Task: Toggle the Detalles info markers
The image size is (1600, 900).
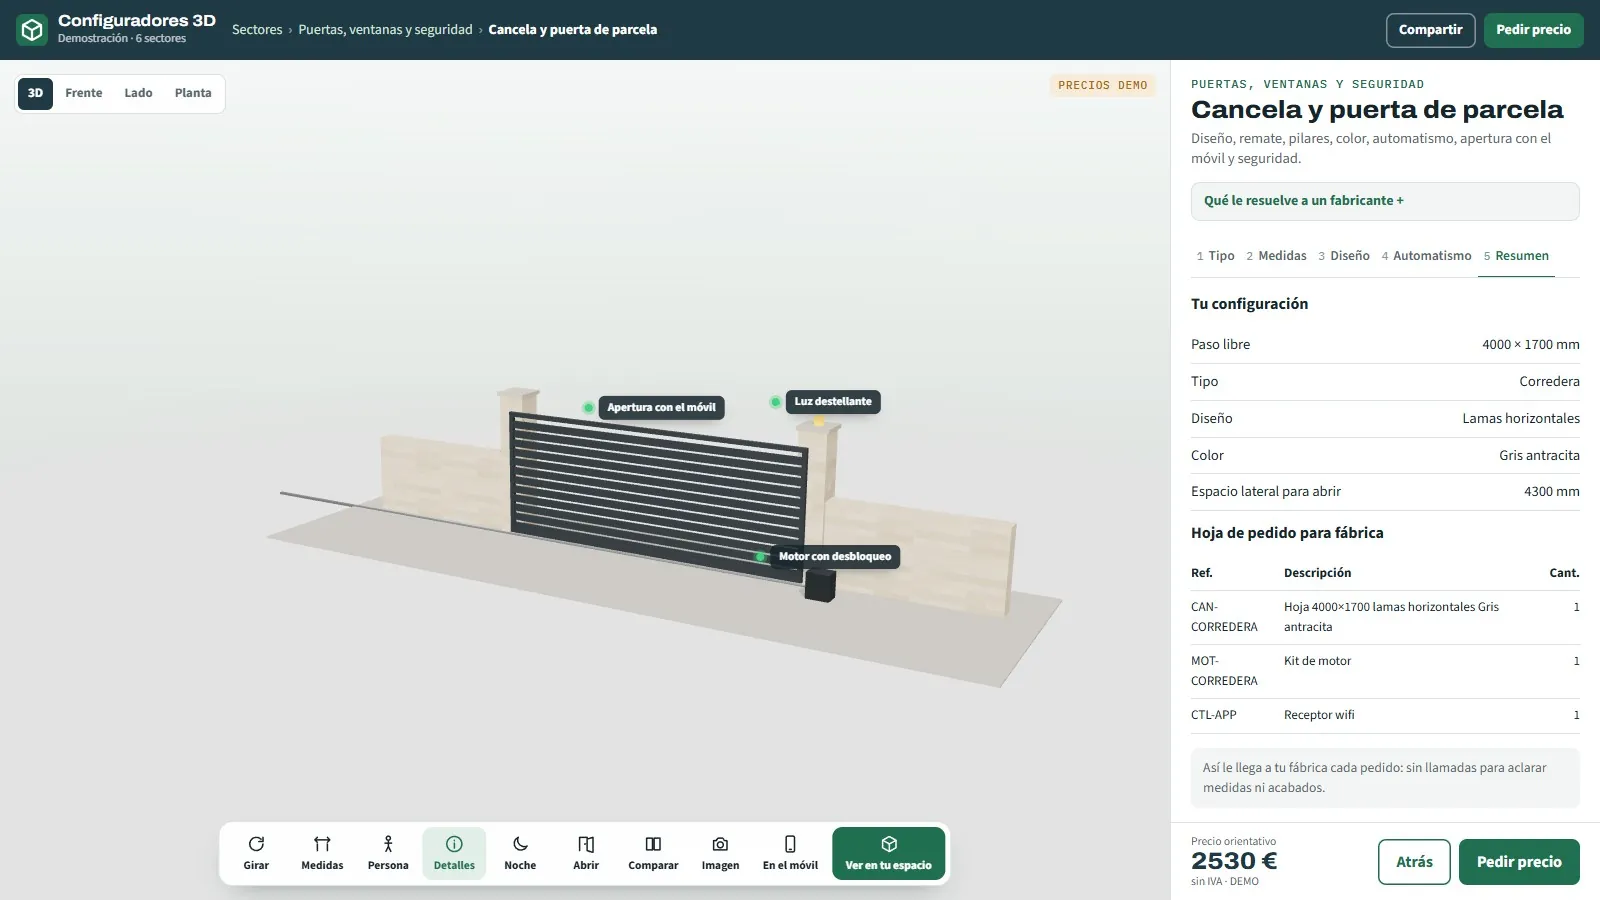Action: (454, 854)
